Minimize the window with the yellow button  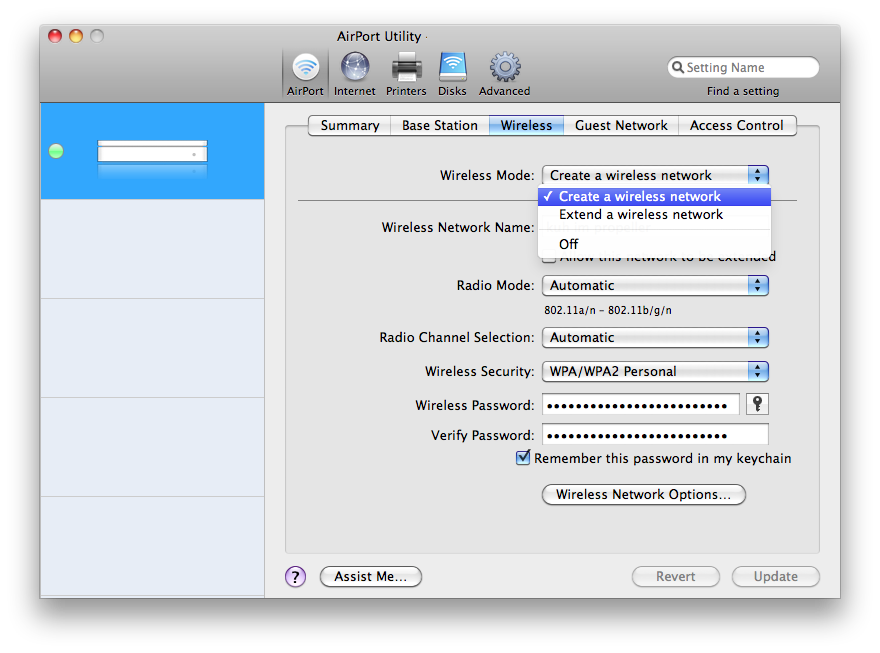click(76, 36)
